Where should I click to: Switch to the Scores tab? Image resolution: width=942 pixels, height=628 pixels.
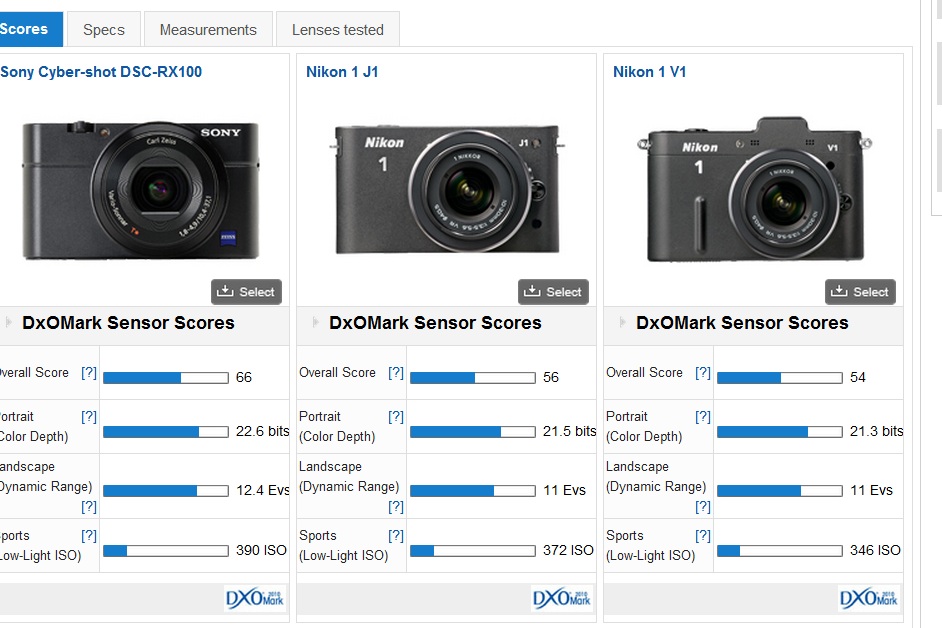point(31,29)
